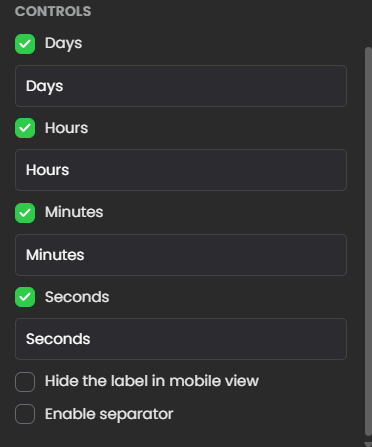Focus the Seconds label input box
This screenshot has height=447, width=372.
pyautogui.click(x=181, y=339)
